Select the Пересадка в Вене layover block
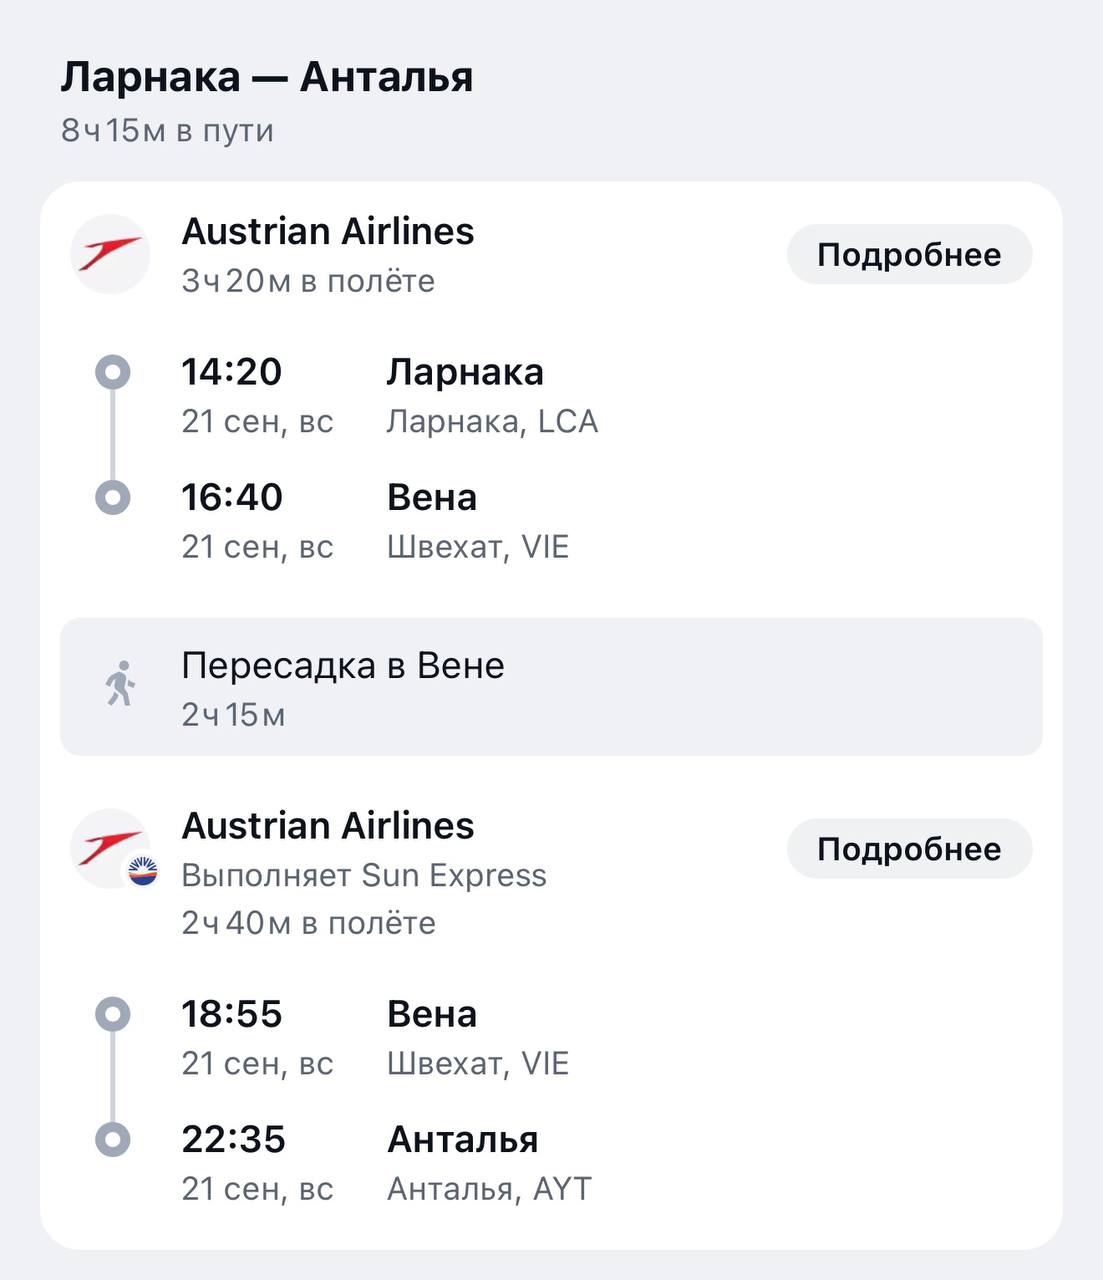This screenshot has height=1280, width=1103. point(551,687)
